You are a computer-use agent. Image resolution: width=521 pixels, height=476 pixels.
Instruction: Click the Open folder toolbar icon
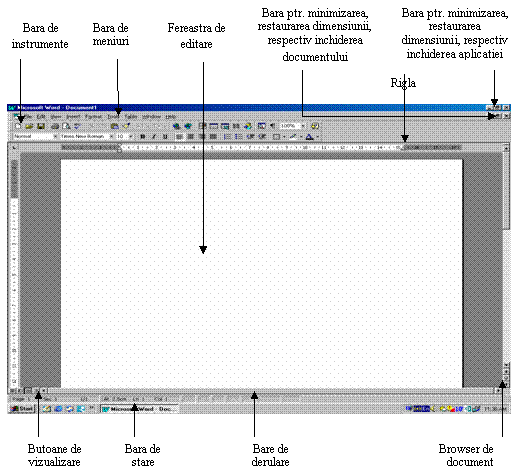29,126
